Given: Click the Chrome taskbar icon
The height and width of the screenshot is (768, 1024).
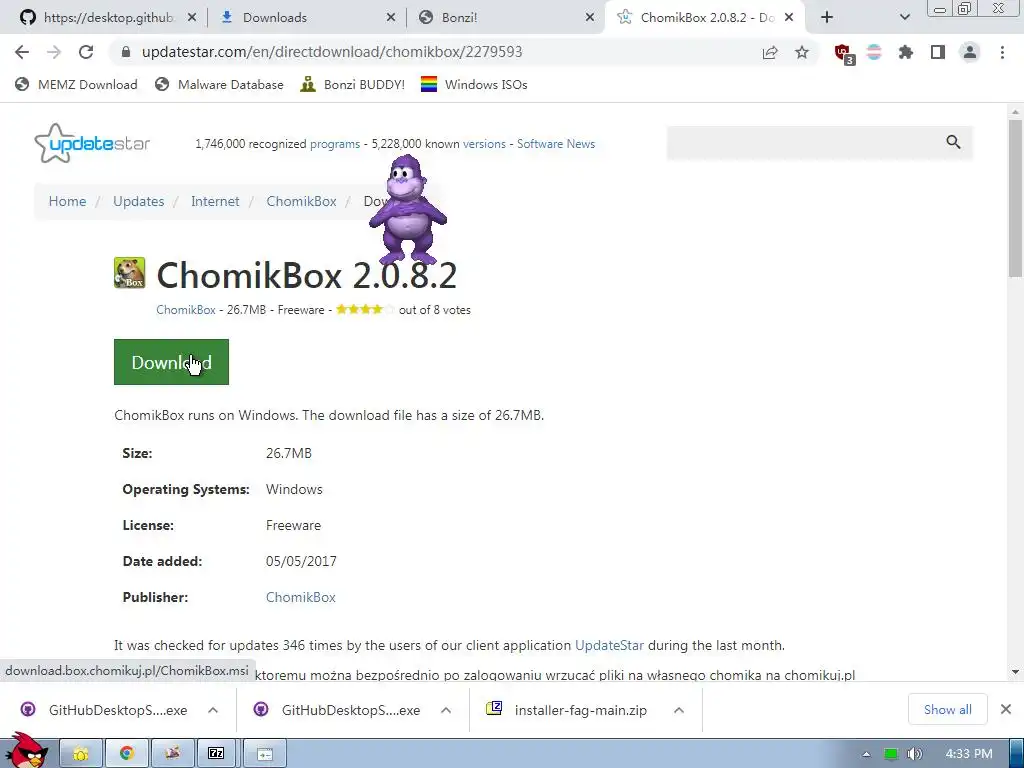Looking at the screenshot, I should click(127, 754).
